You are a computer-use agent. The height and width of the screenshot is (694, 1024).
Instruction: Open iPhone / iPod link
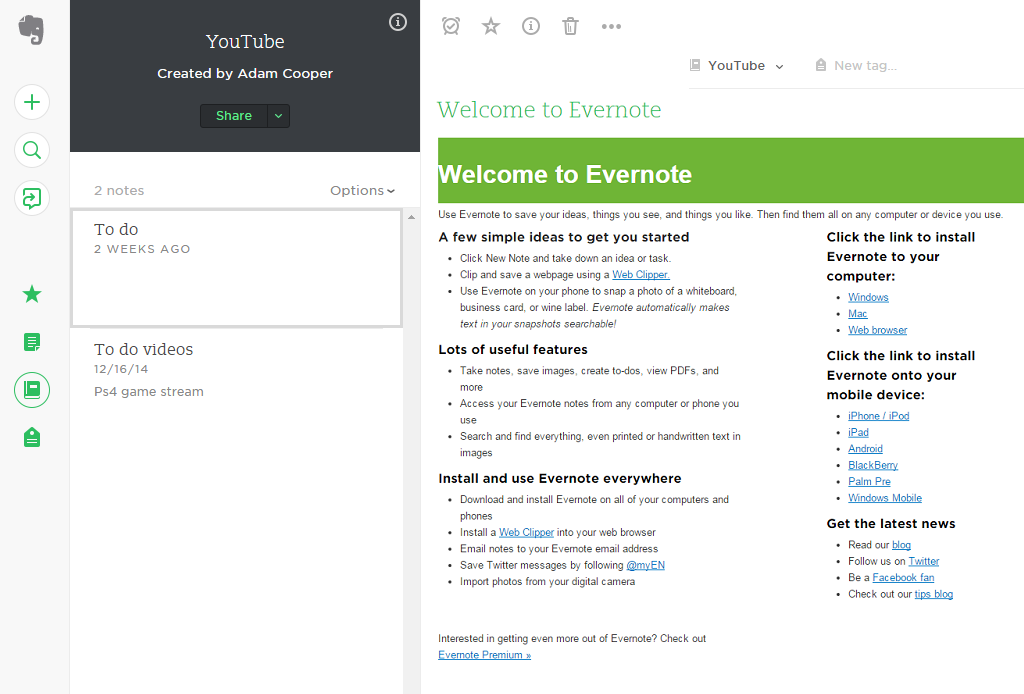(878, 416)
